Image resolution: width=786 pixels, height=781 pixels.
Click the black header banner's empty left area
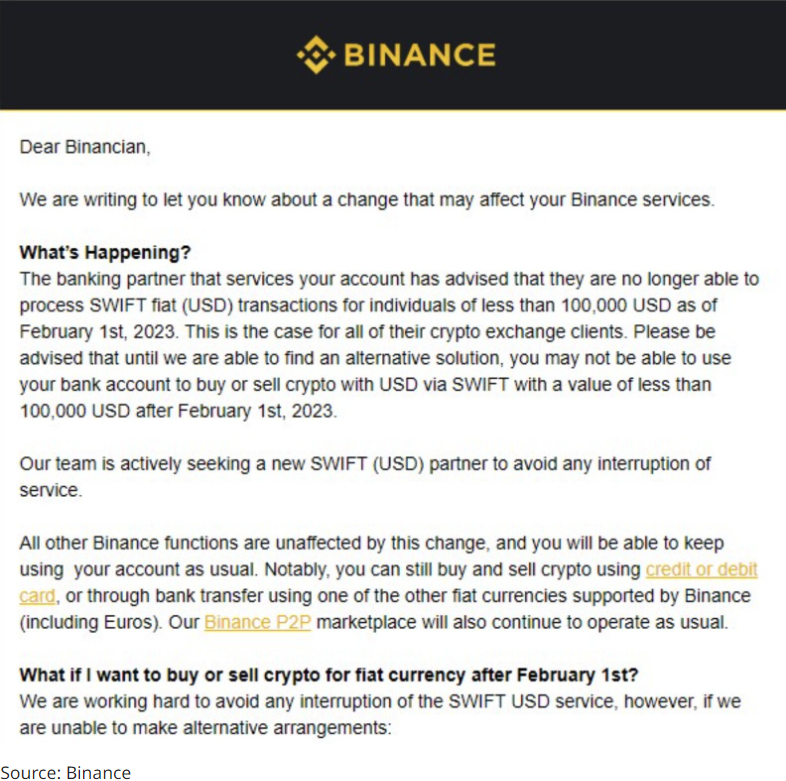pyautogui.click(x=125, y=55)
